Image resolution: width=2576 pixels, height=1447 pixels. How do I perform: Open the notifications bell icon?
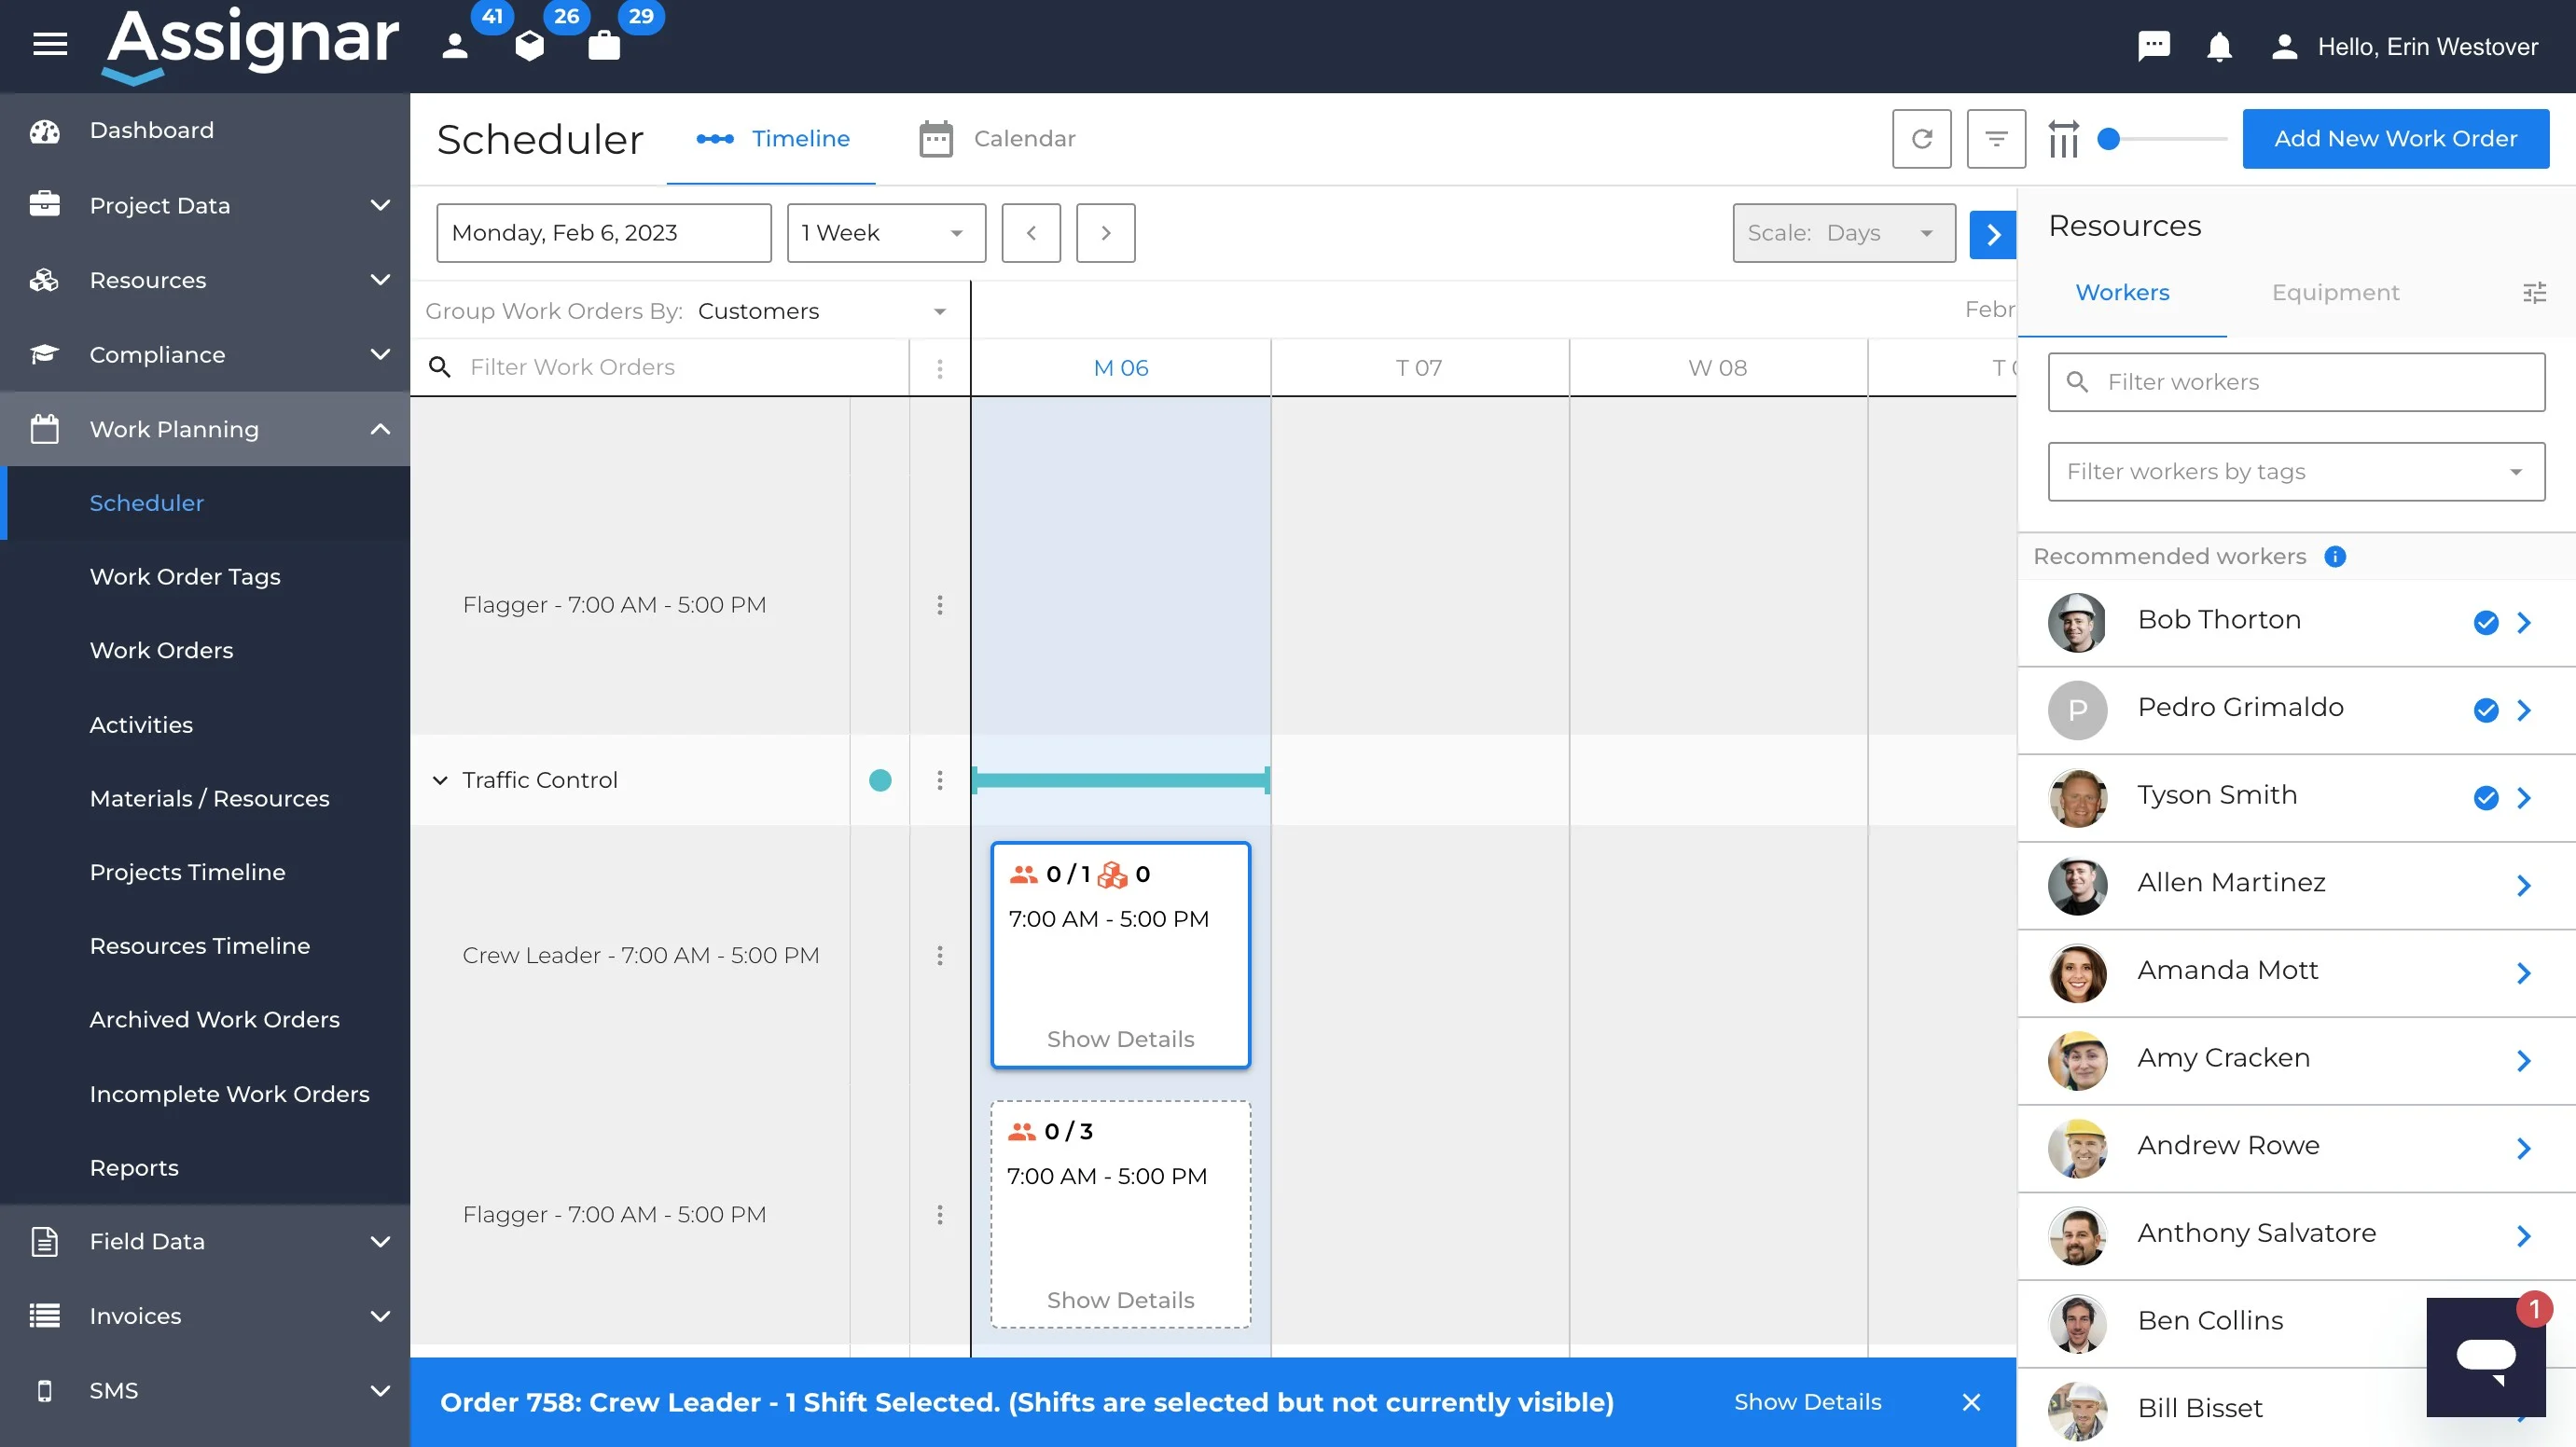(x=2219, y=47)
